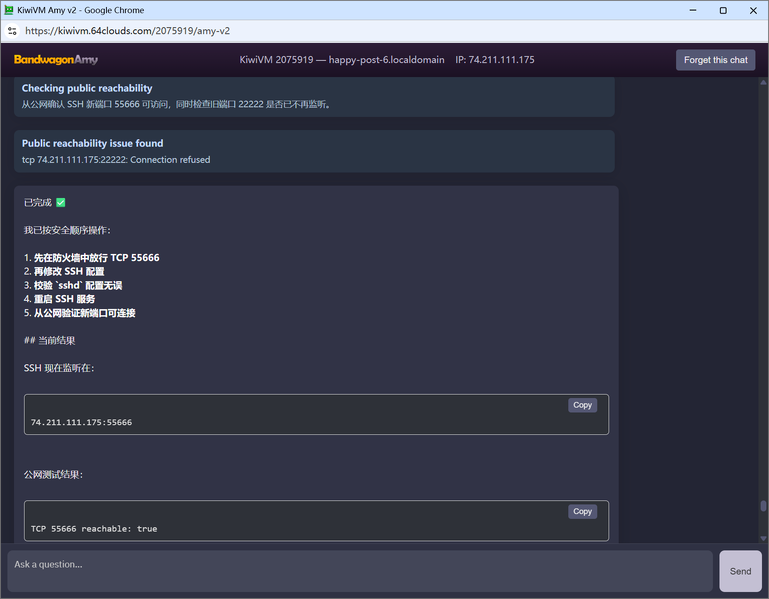This screenshot has height=599, width=769.
Task: Click the code text 'TCP 55666 reachable: true'
Action: (x=94, y=529)
